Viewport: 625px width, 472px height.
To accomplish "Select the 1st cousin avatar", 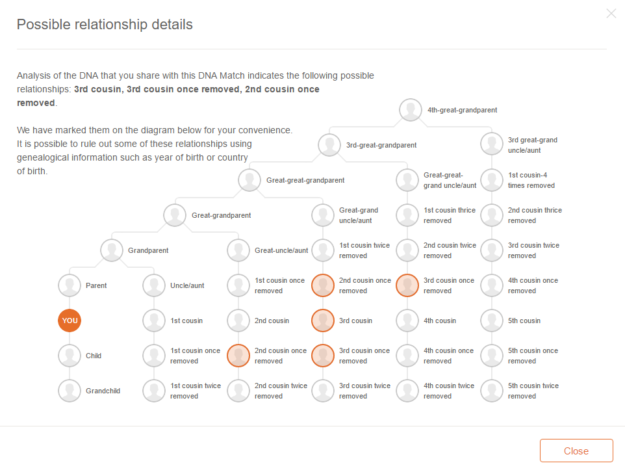I will coord(154,321).
